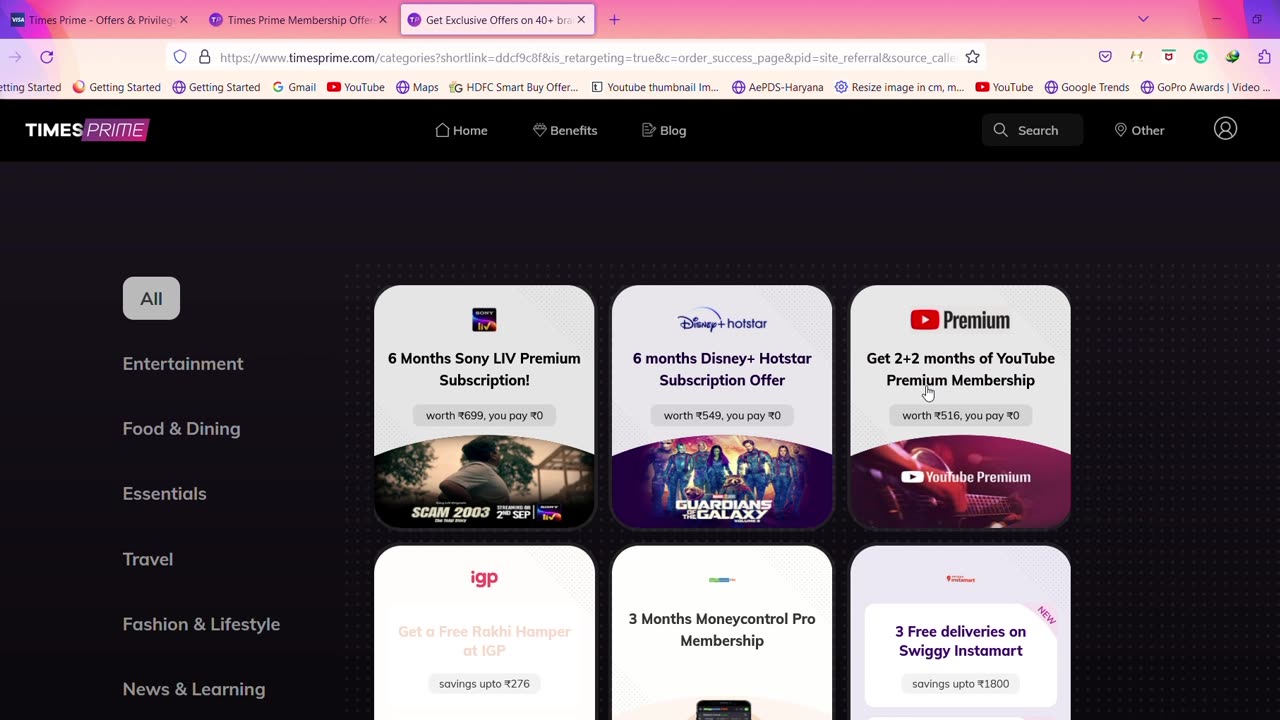The width and height of the screenshot is (1280, 720).
Task: Open the Disney+ Hotstar Subscription offer title
Action: (722, 369)
